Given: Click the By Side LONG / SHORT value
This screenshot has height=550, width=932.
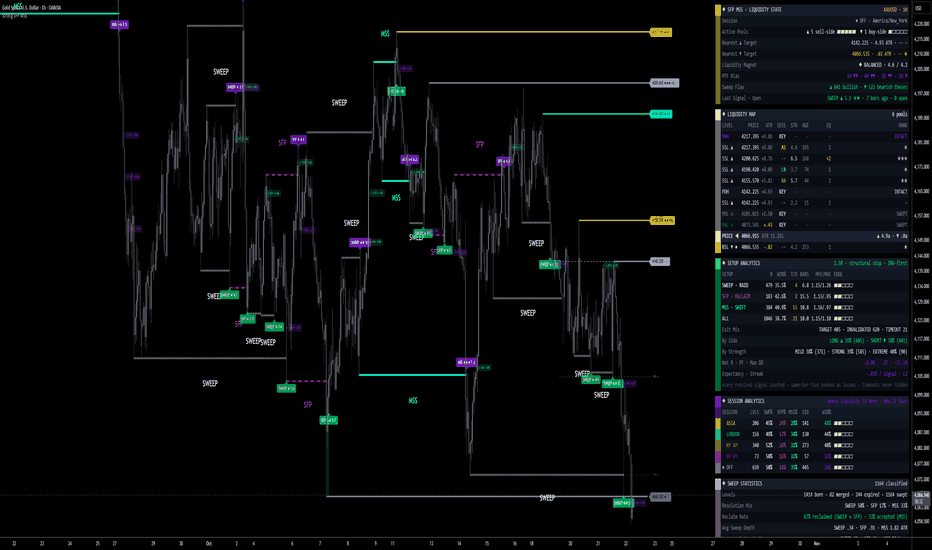Looking at the screenshot, I should coord(868,341).
